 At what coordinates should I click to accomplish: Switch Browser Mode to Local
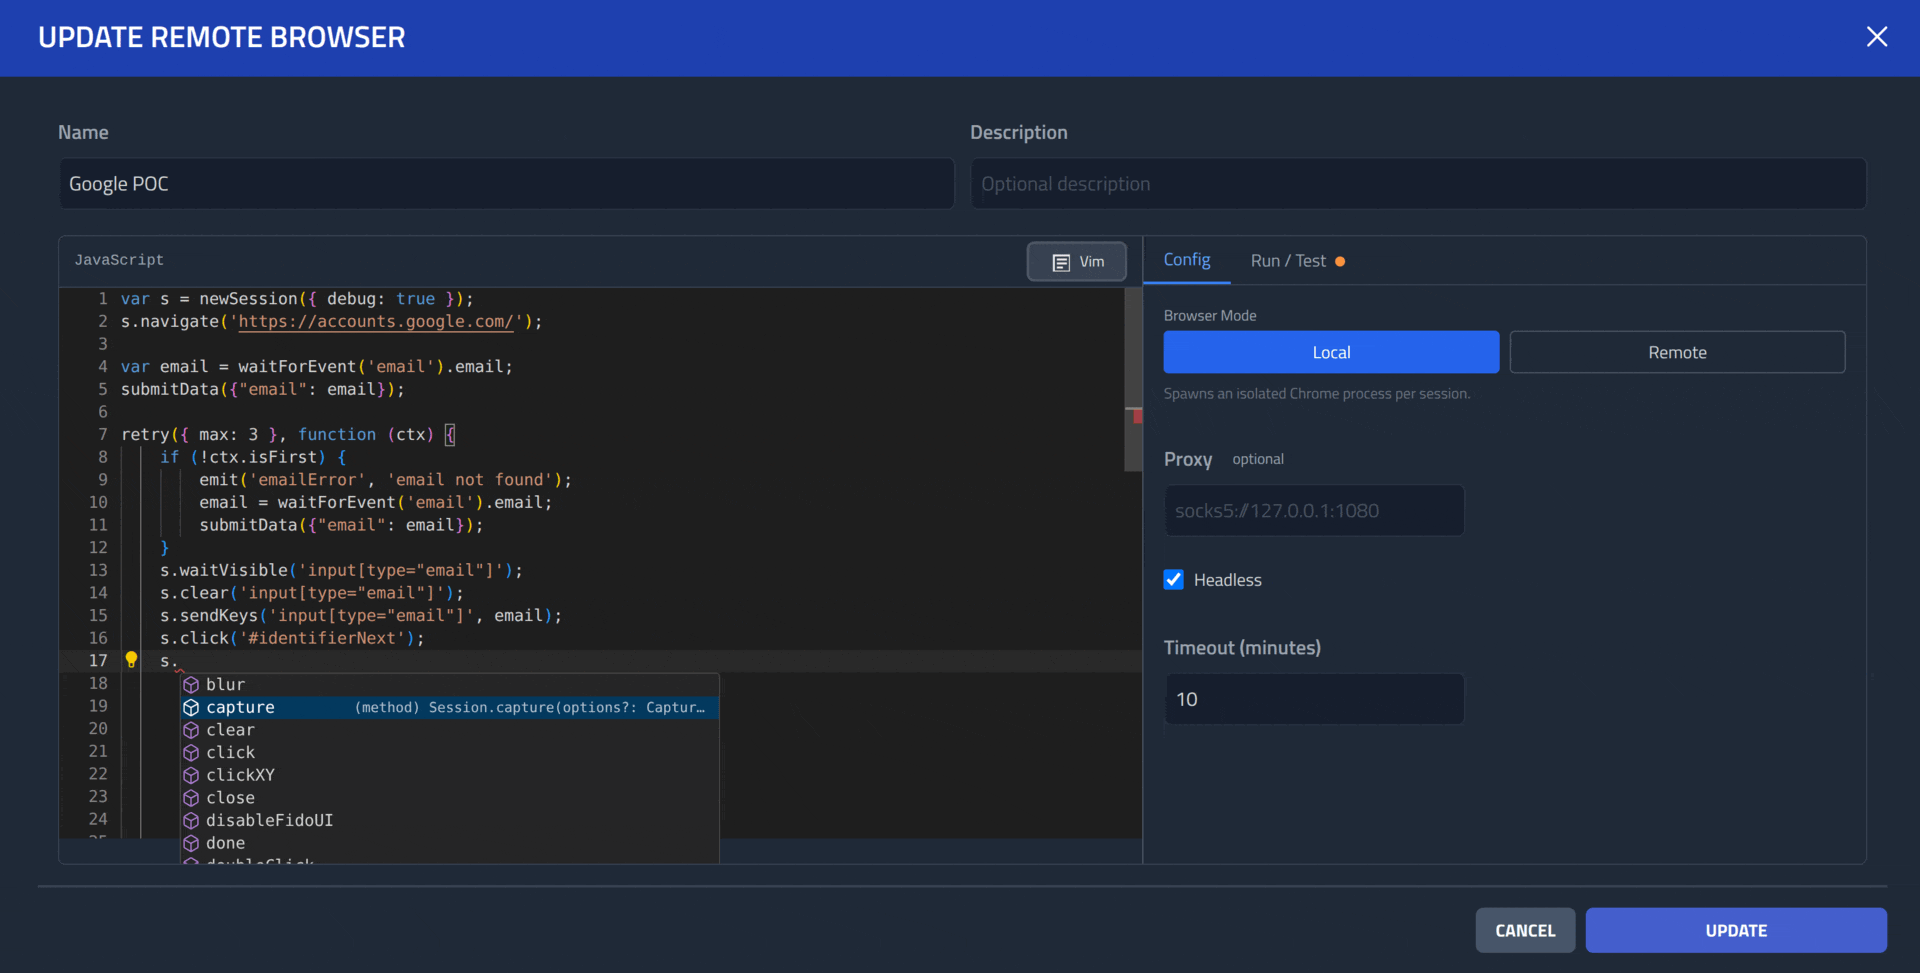pyautogui.click(x=1331, y=352)
